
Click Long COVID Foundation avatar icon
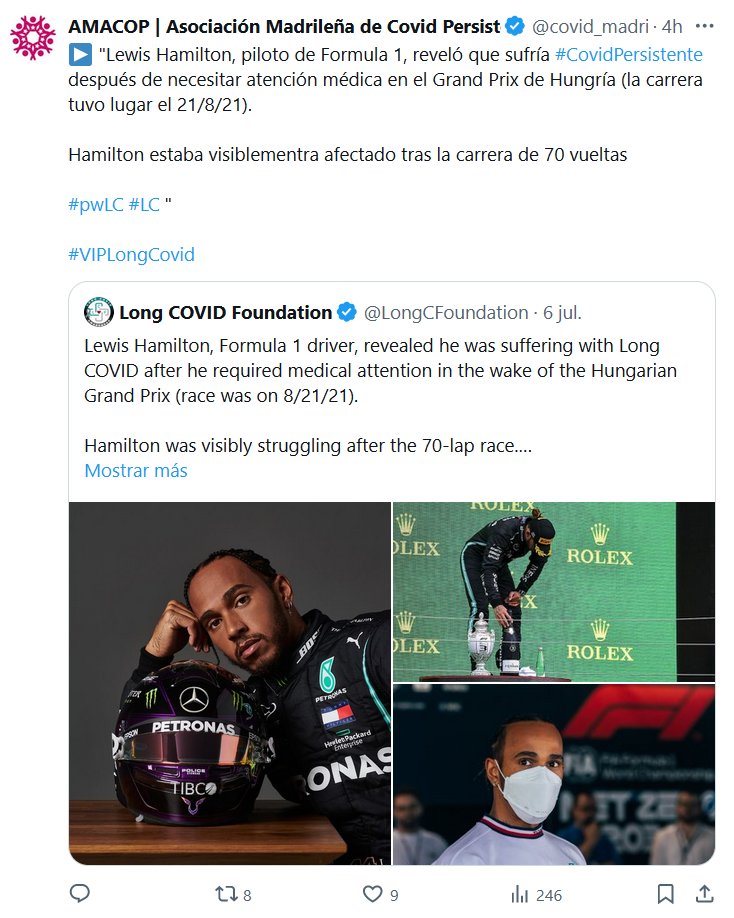point(98,312)
